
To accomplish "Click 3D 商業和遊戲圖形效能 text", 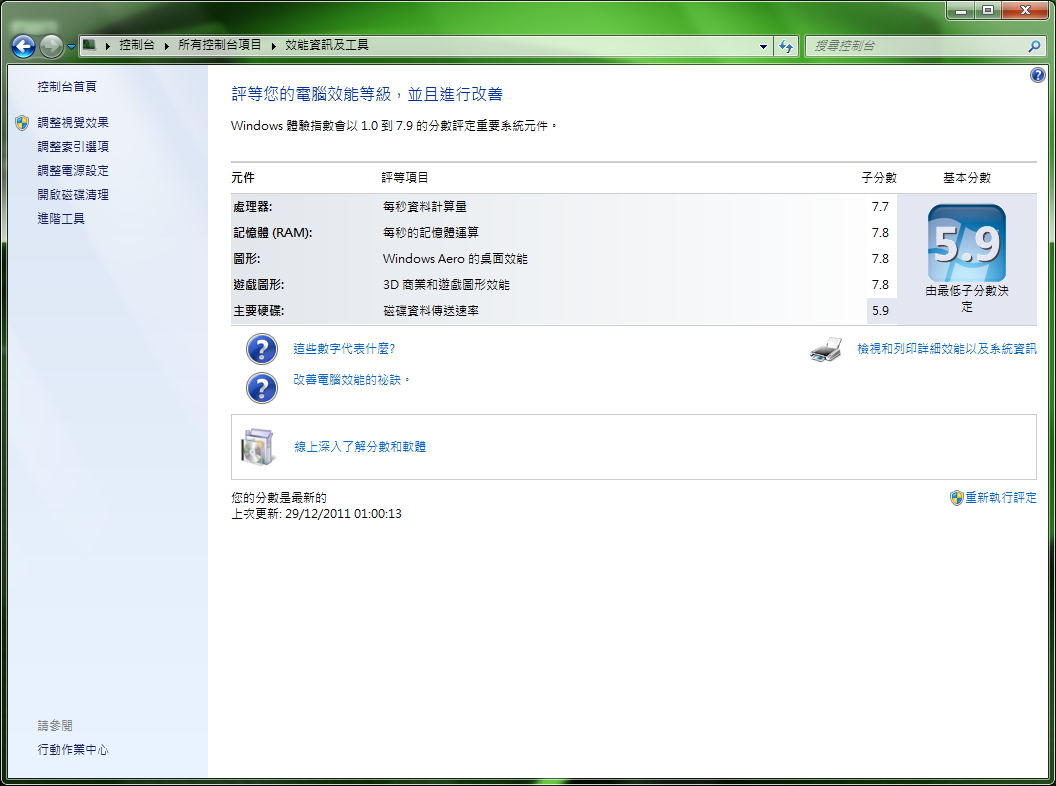I will click(446, 285).
